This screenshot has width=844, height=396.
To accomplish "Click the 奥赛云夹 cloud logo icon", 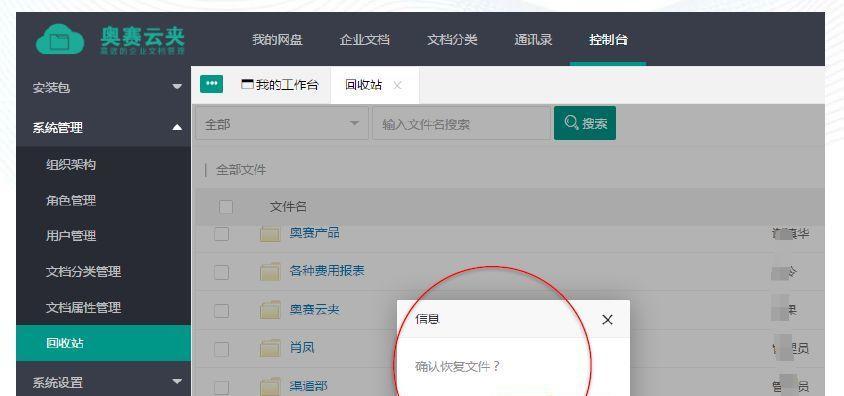I will tap(60, 40).
